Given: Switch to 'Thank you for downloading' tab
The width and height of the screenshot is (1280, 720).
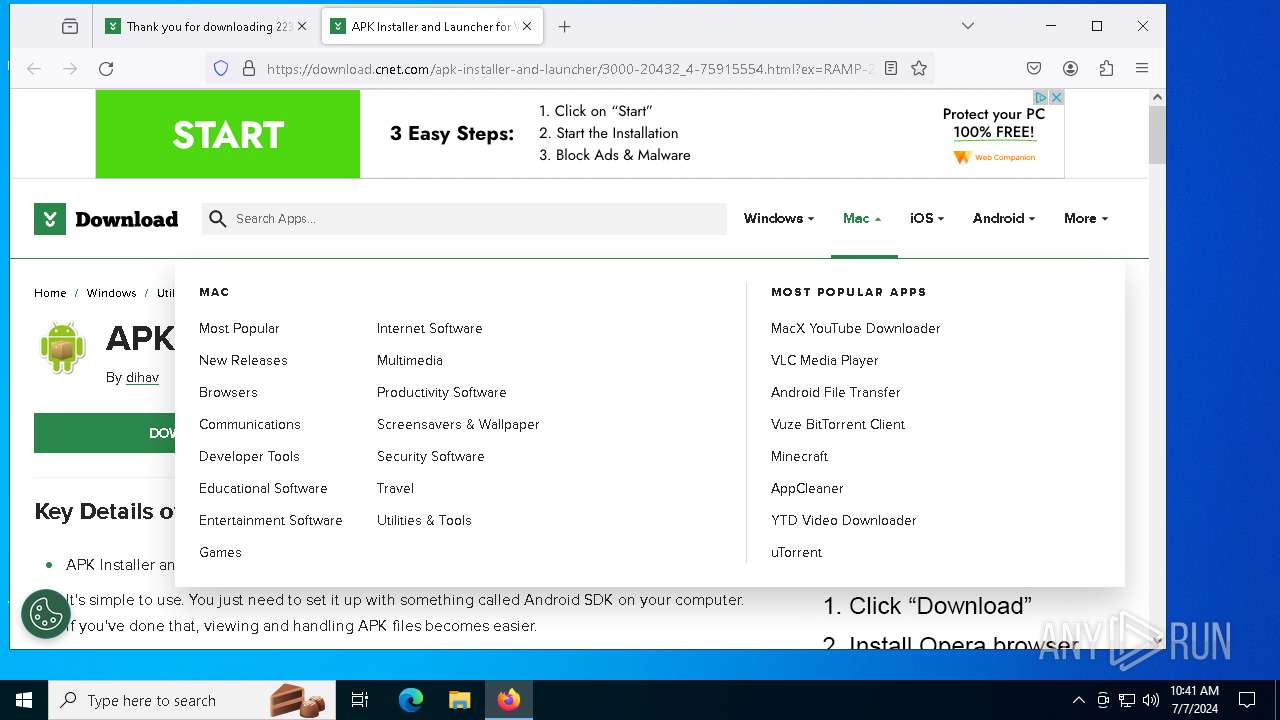Looking at the screenshot, I should pyautogui.click(x=207, y=27).
